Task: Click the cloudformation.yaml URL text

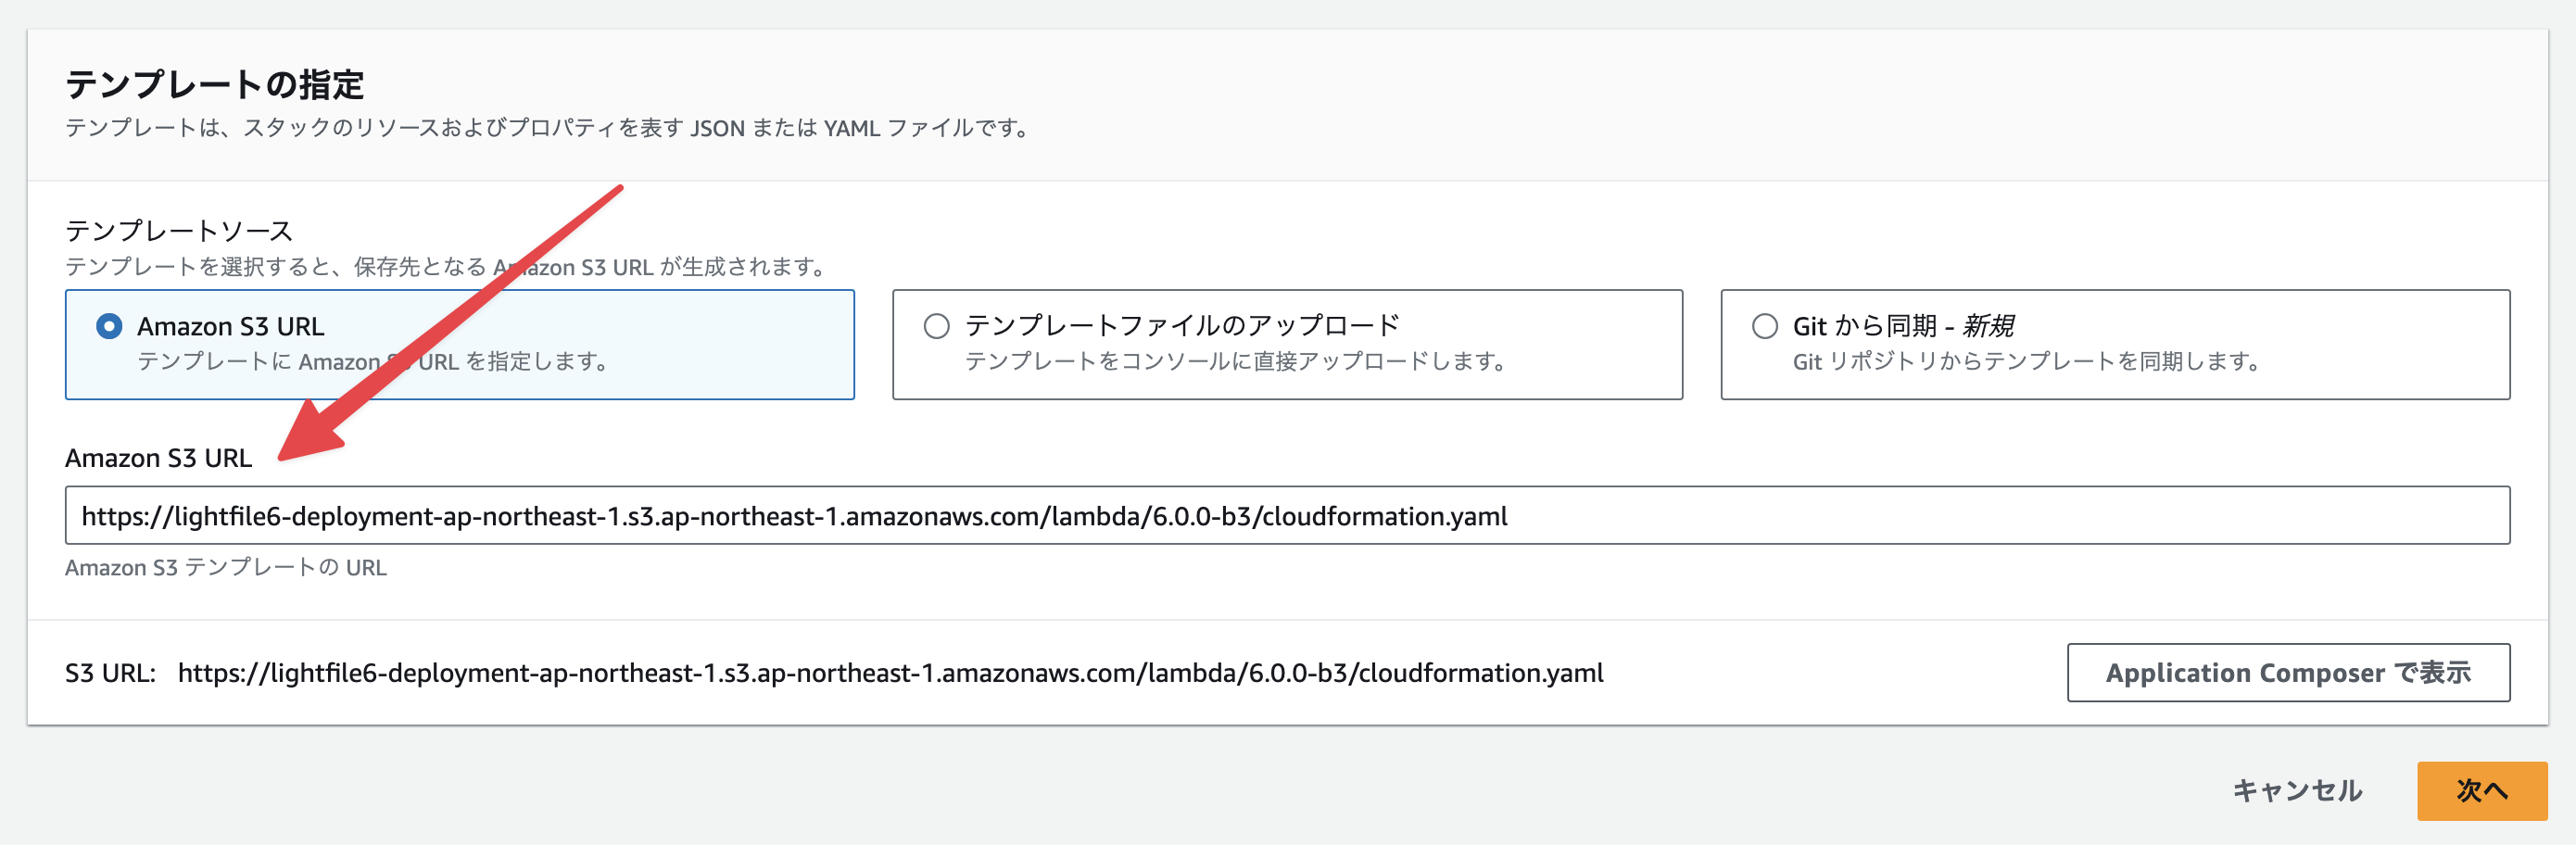Action: [x=890, y=673]
